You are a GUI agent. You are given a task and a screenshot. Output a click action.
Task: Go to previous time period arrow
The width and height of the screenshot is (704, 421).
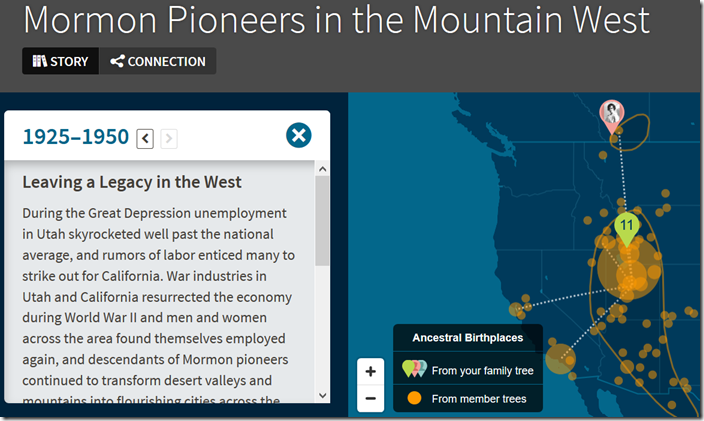145,138
